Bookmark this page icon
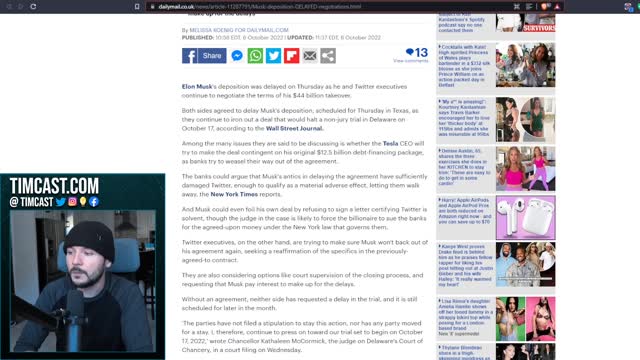Screen dimensions: 640x360 click(137, 7)
